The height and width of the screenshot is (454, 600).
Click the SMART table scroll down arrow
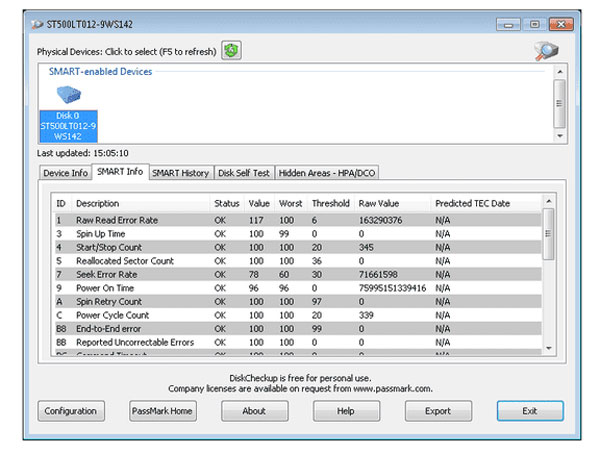[549, 348]
